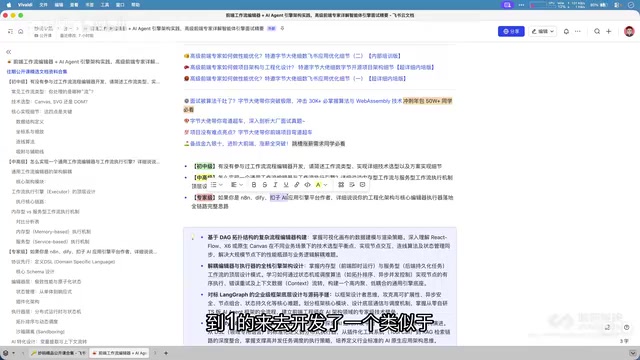Click the search magnifier icon
Screen dimensions: 640x360
coord(597,31)
